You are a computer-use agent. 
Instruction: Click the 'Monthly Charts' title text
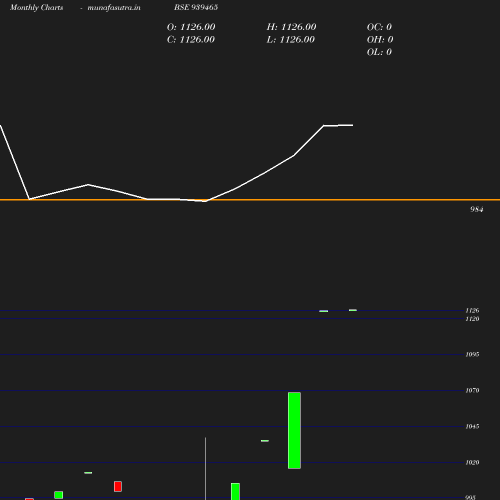37,8
